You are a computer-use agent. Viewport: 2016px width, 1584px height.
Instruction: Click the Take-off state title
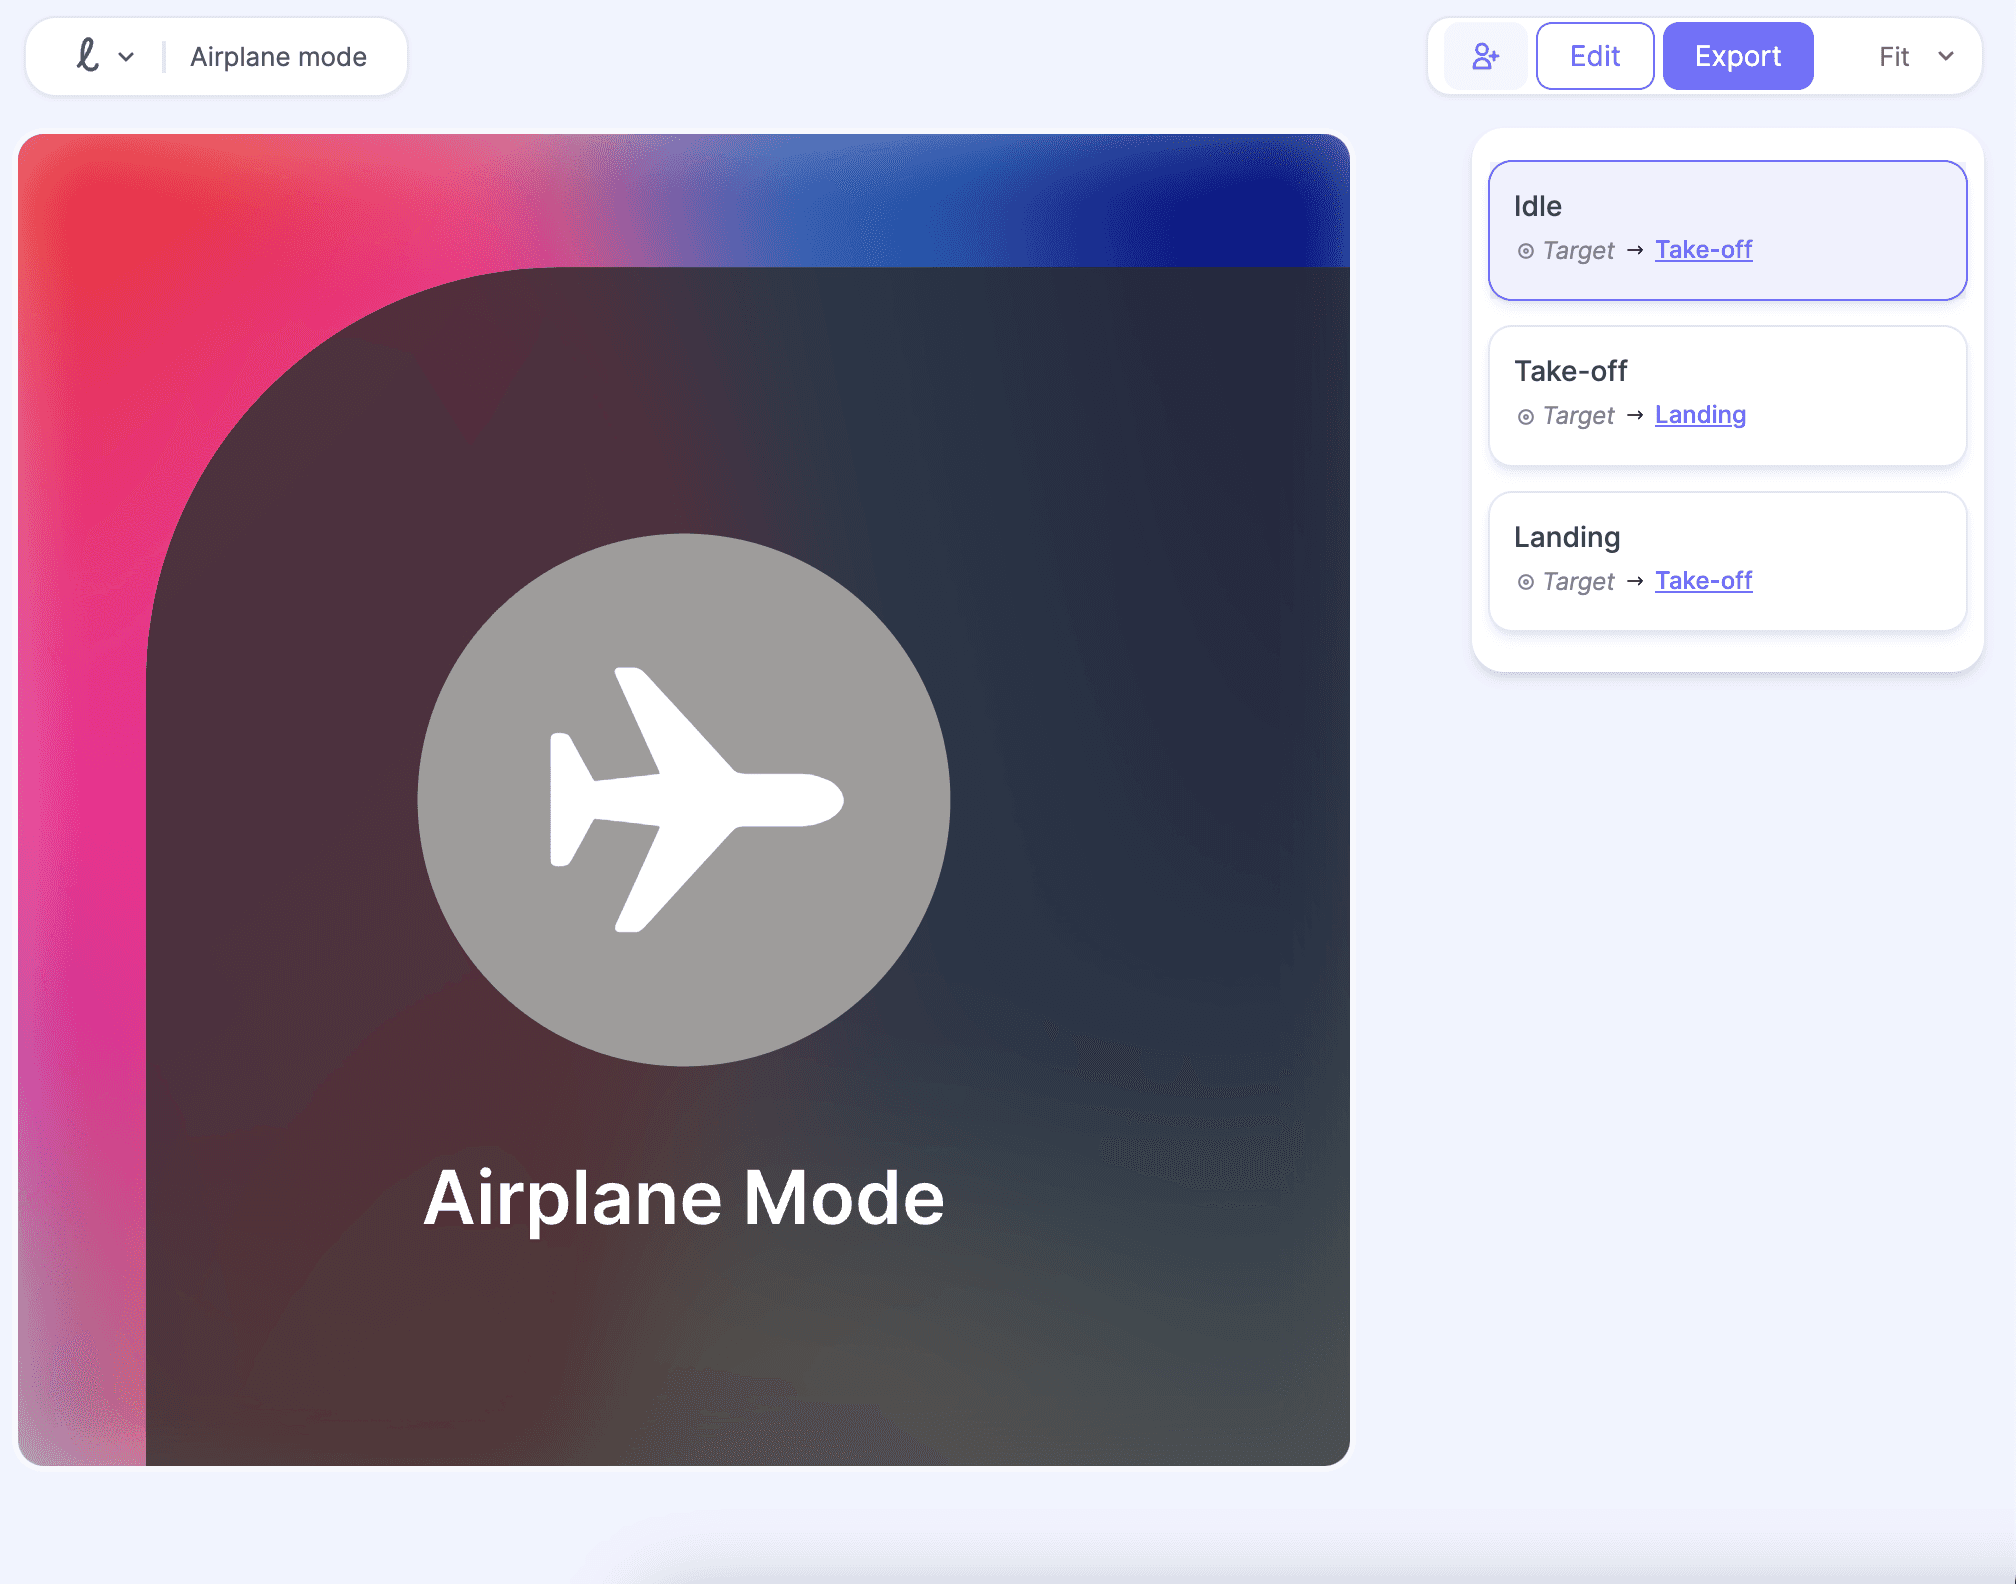coord(1570,371)
